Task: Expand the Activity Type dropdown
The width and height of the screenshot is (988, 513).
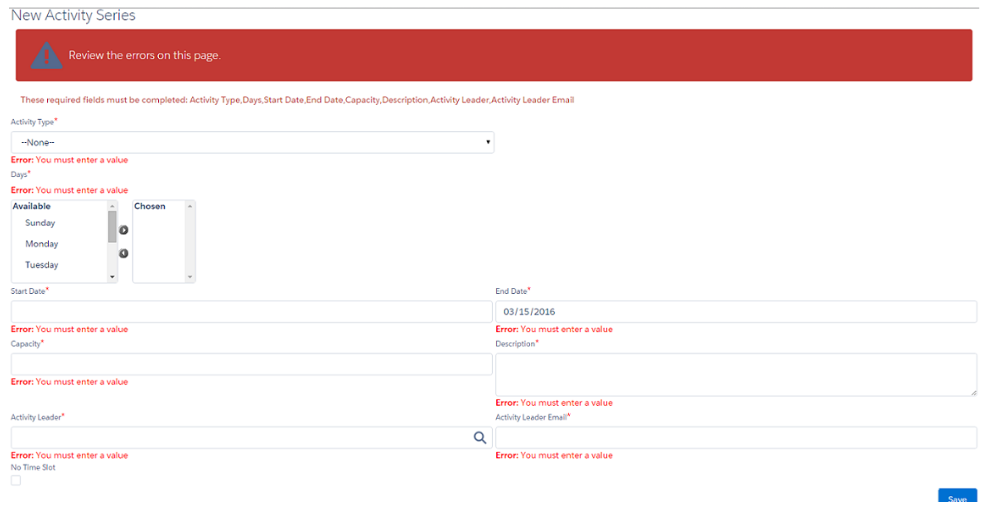Action: 252,143
